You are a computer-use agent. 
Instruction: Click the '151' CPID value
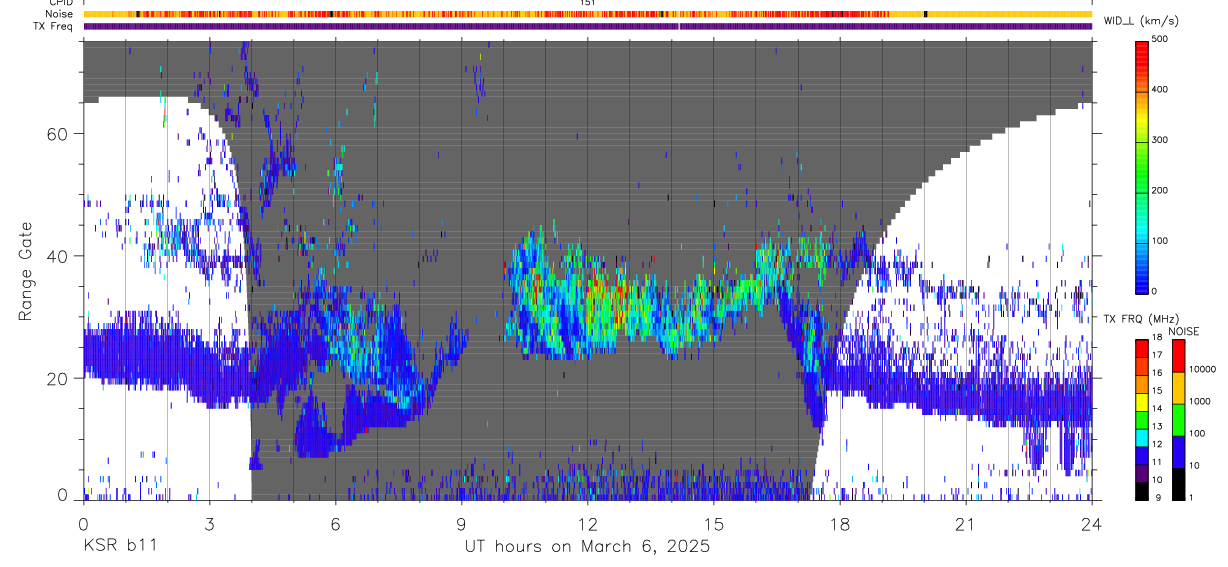coord(587,3)
